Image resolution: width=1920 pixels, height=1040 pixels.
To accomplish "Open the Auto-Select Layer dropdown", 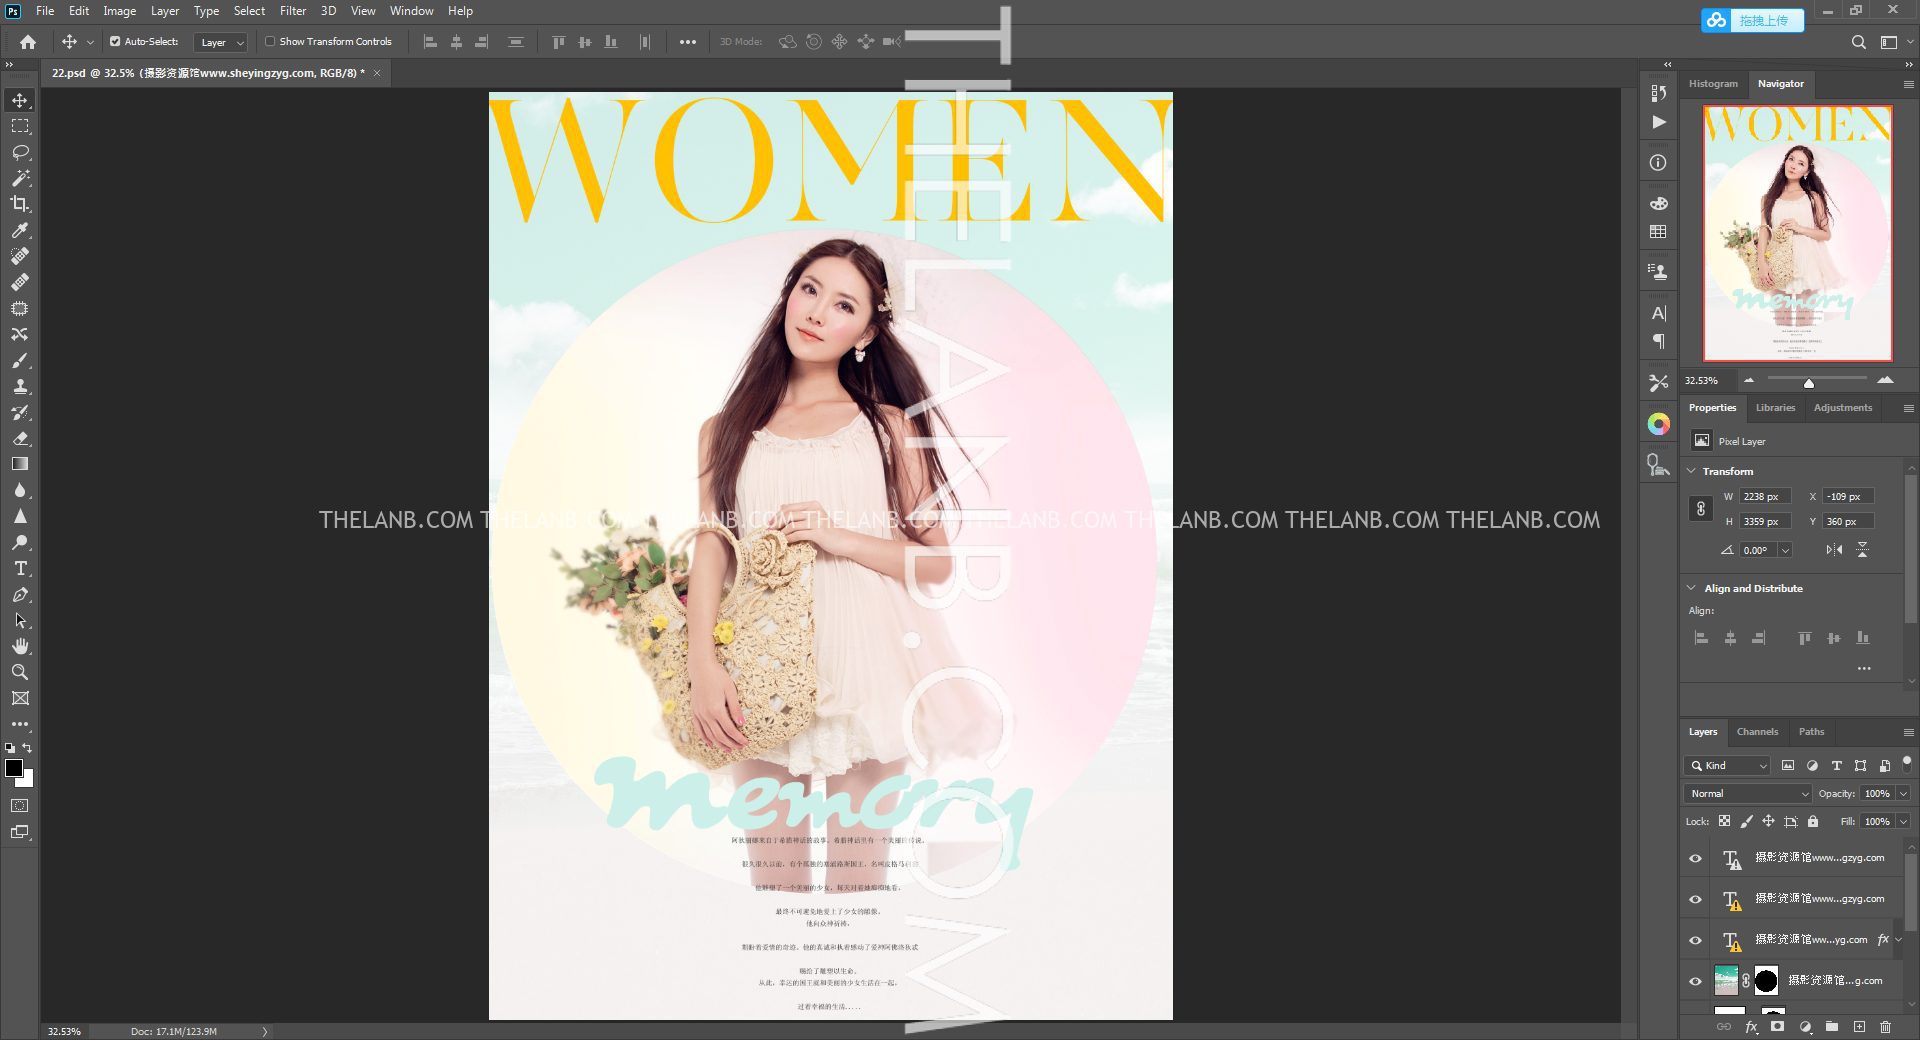I will 221,42.
